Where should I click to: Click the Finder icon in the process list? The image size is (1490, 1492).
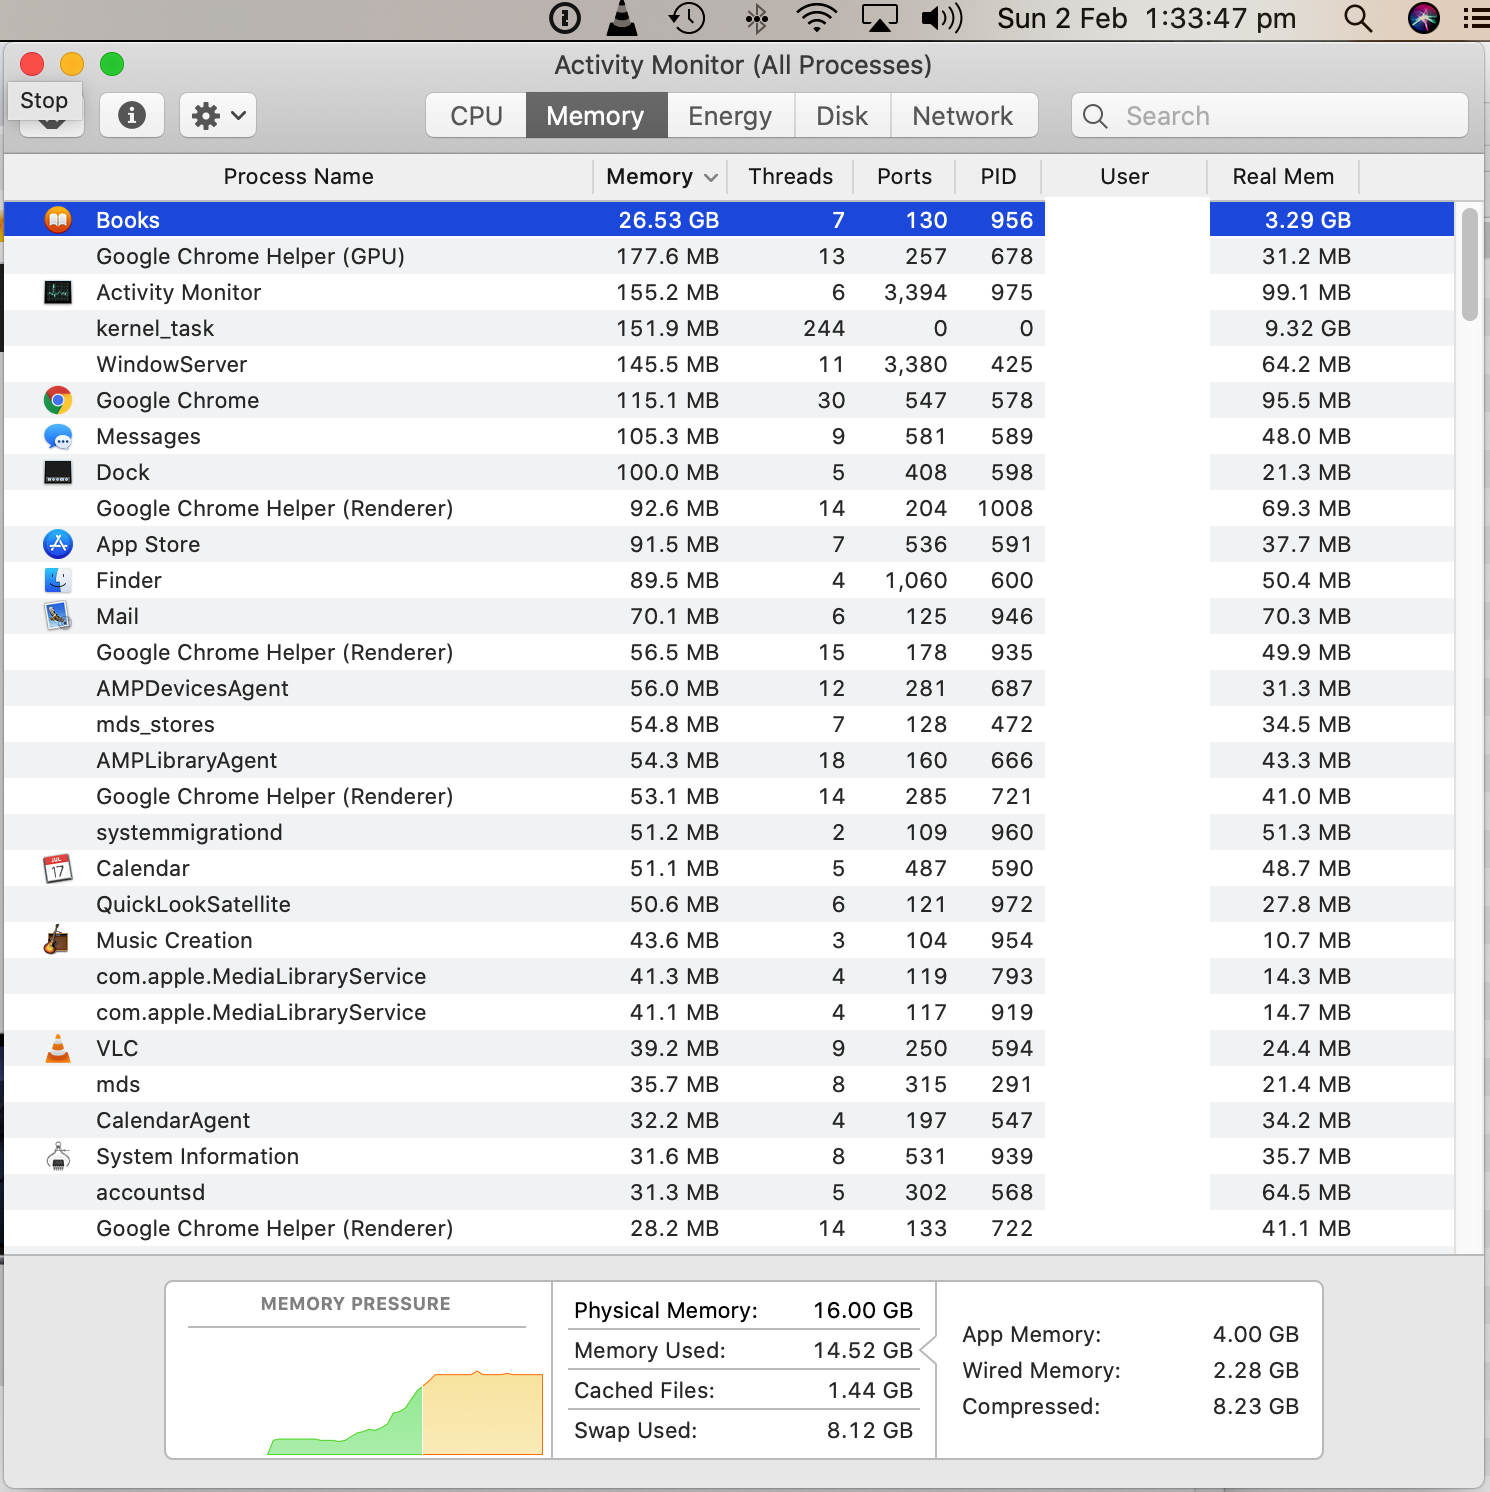click(58, 580)
